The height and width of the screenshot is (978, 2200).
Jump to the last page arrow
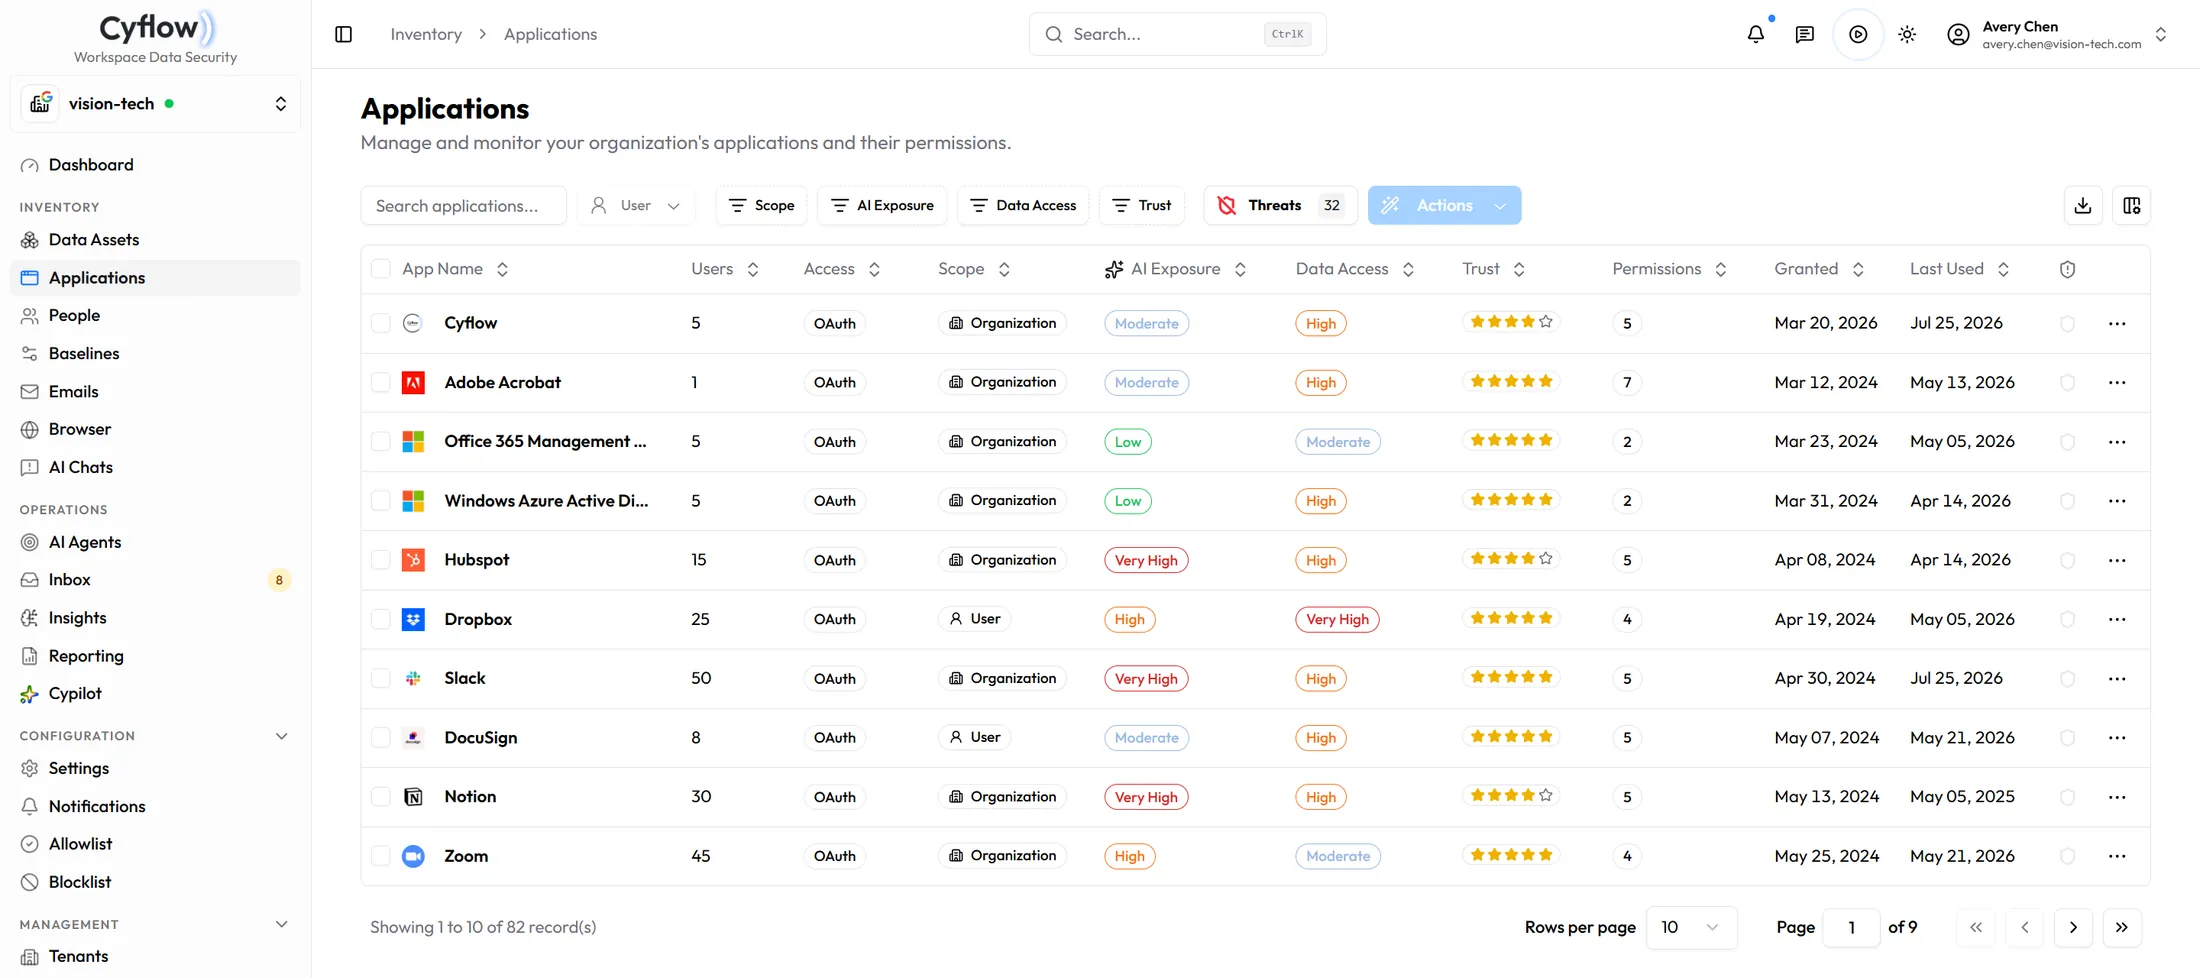tap(2122, 927)
